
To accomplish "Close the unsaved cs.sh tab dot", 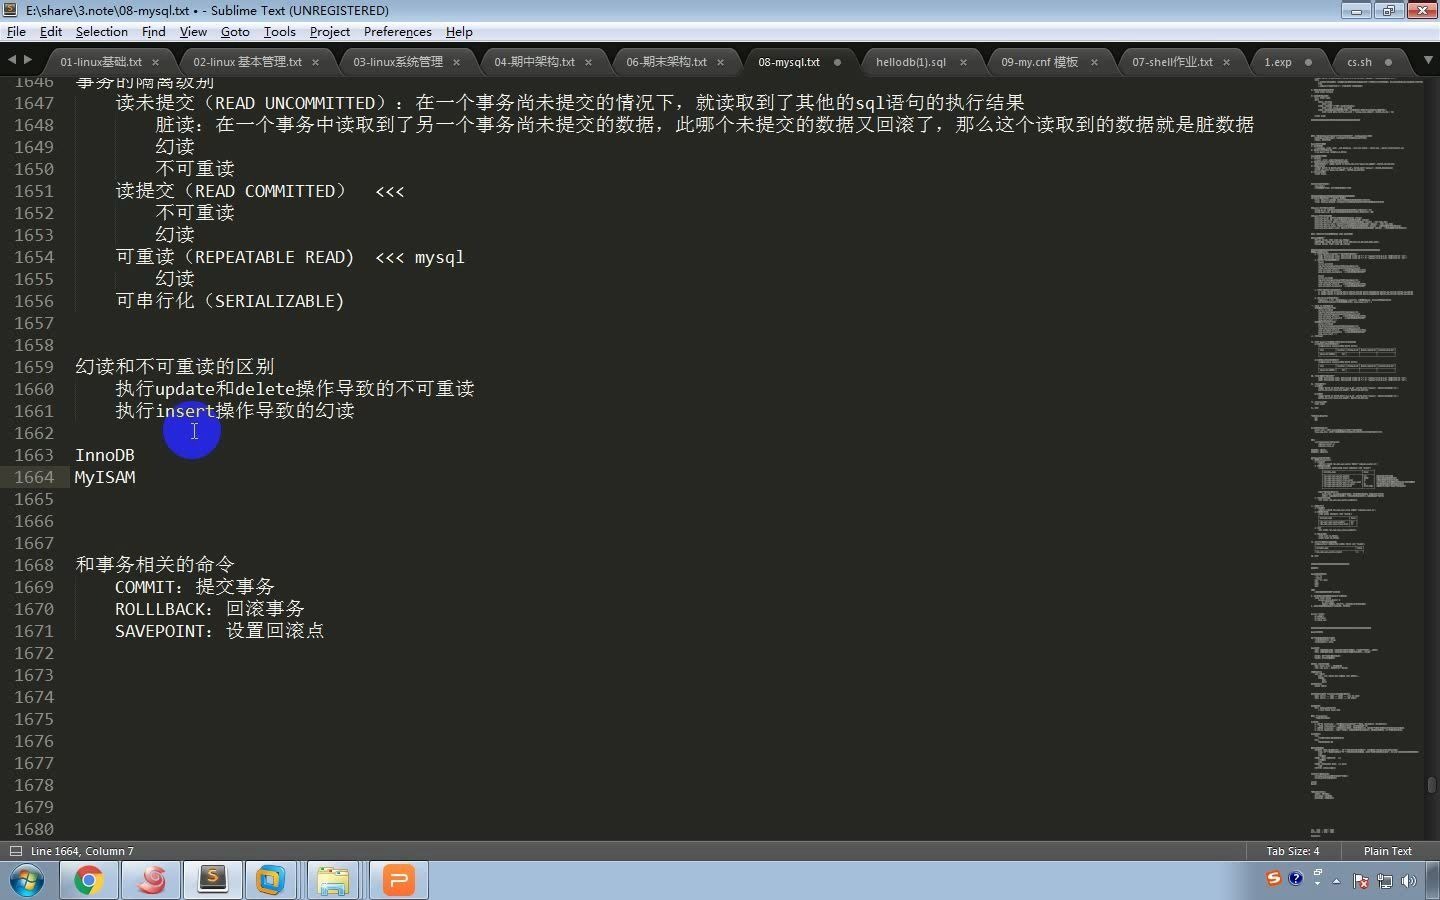I will (x=1388, y=62).
